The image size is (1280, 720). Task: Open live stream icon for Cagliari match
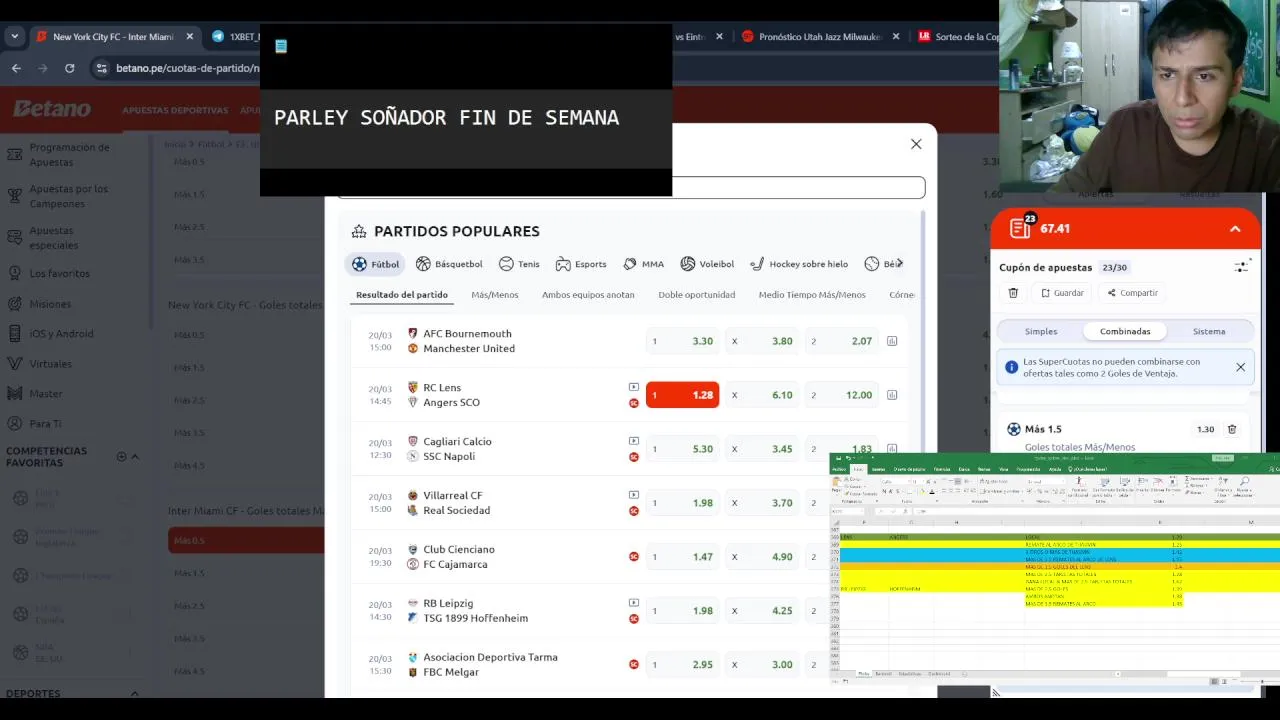(x=633, y=441)
